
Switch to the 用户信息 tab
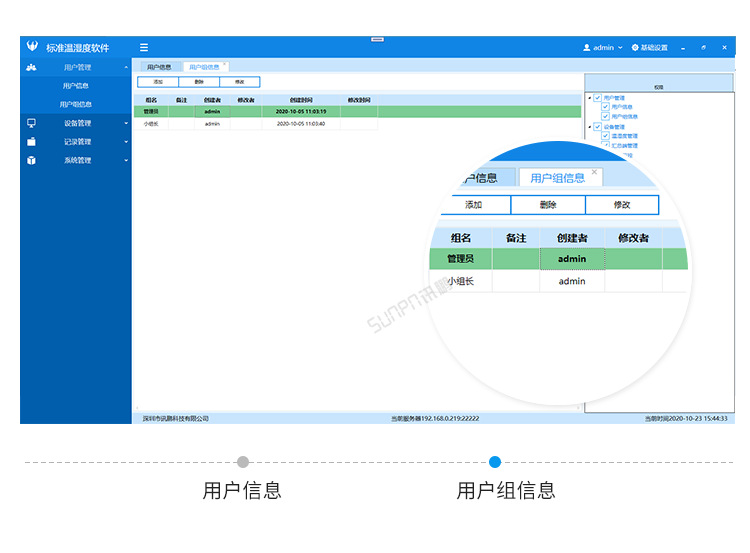159,67
